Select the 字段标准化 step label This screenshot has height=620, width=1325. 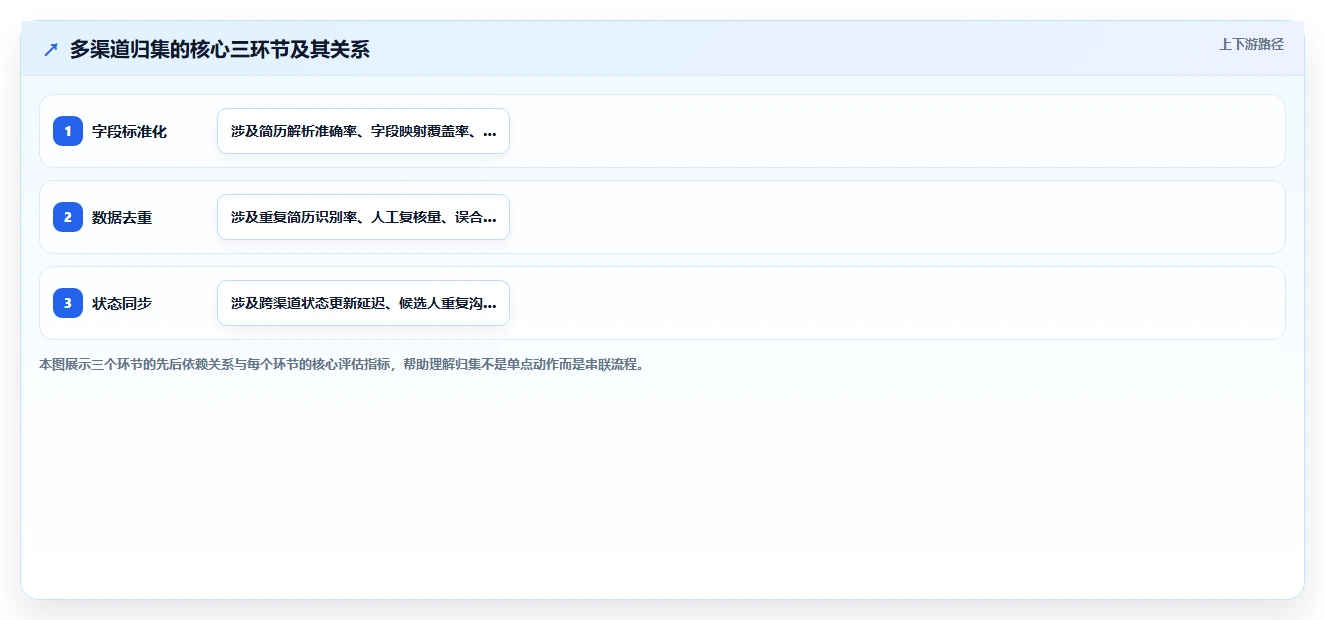[130, 132]
